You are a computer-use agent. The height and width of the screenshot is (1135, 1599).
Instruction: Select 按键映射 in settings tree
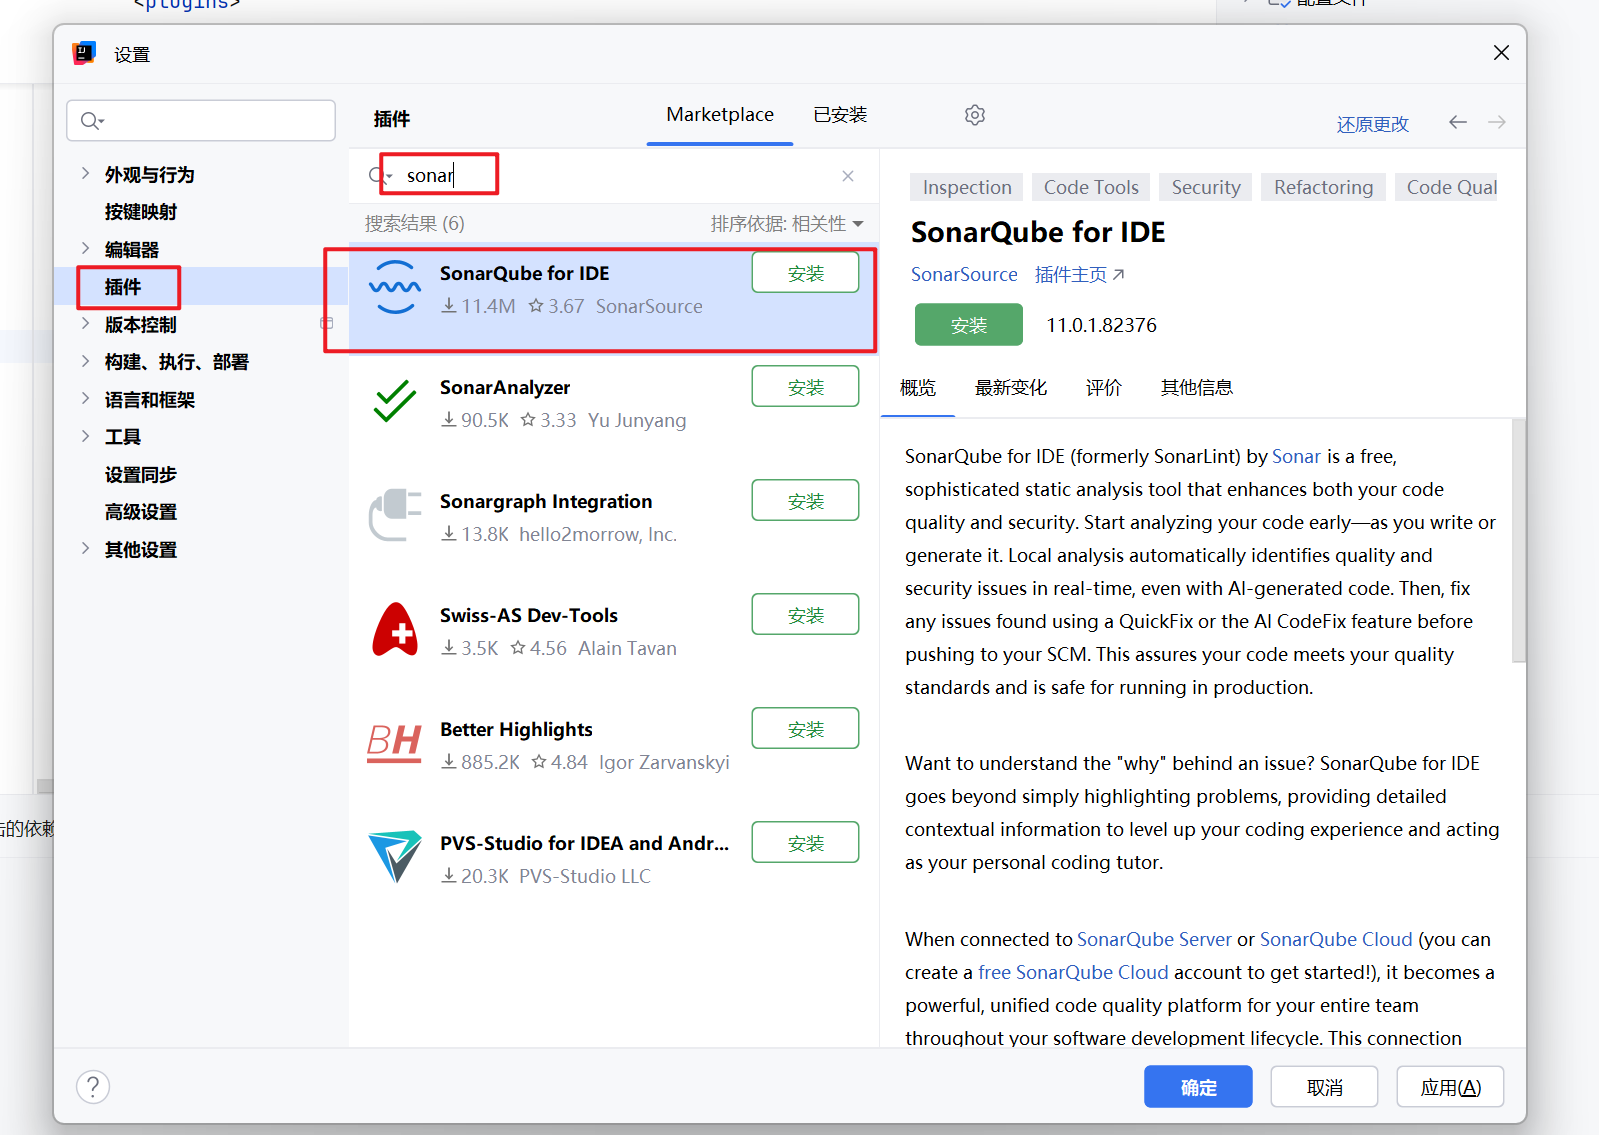point(140,212)
